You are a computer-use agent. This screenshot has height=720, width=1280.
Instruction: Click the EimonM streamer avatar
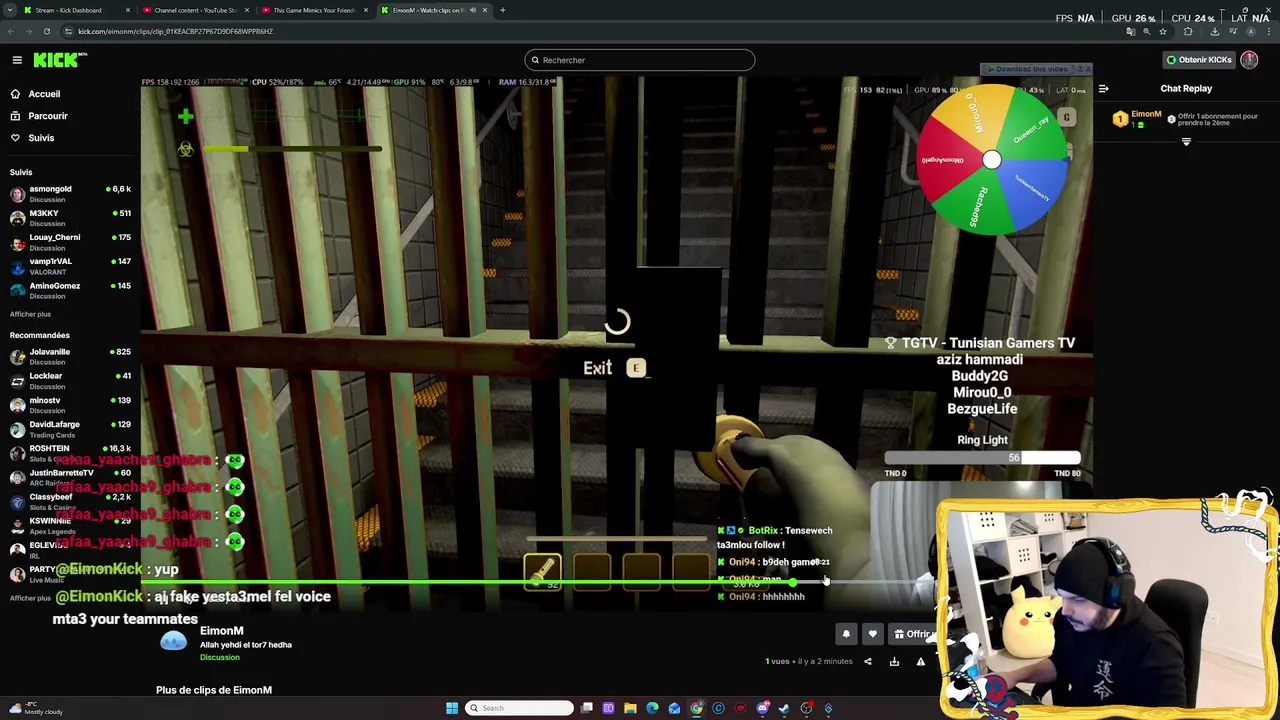coord(174,641)
